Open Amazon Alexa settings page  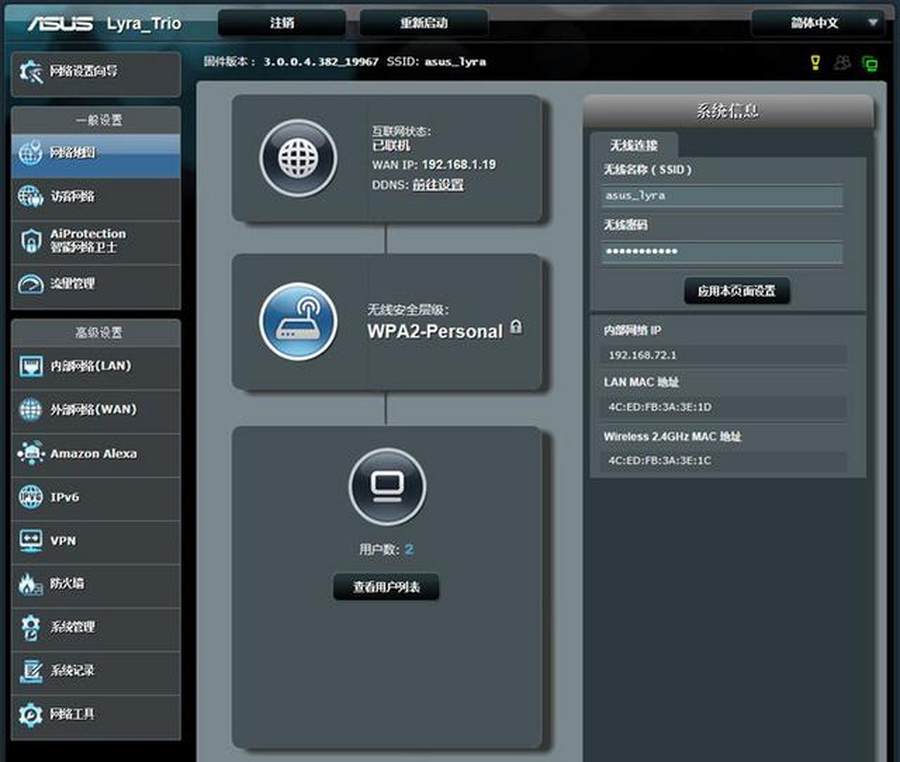coord(96,453)
